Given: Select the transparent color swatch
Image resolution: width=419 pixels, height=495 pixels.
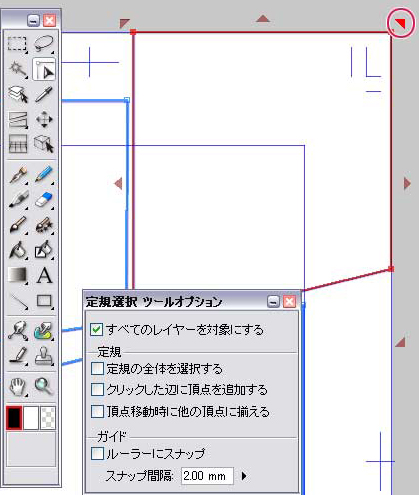Looking at the screenshot, I should tap(48, 418).
